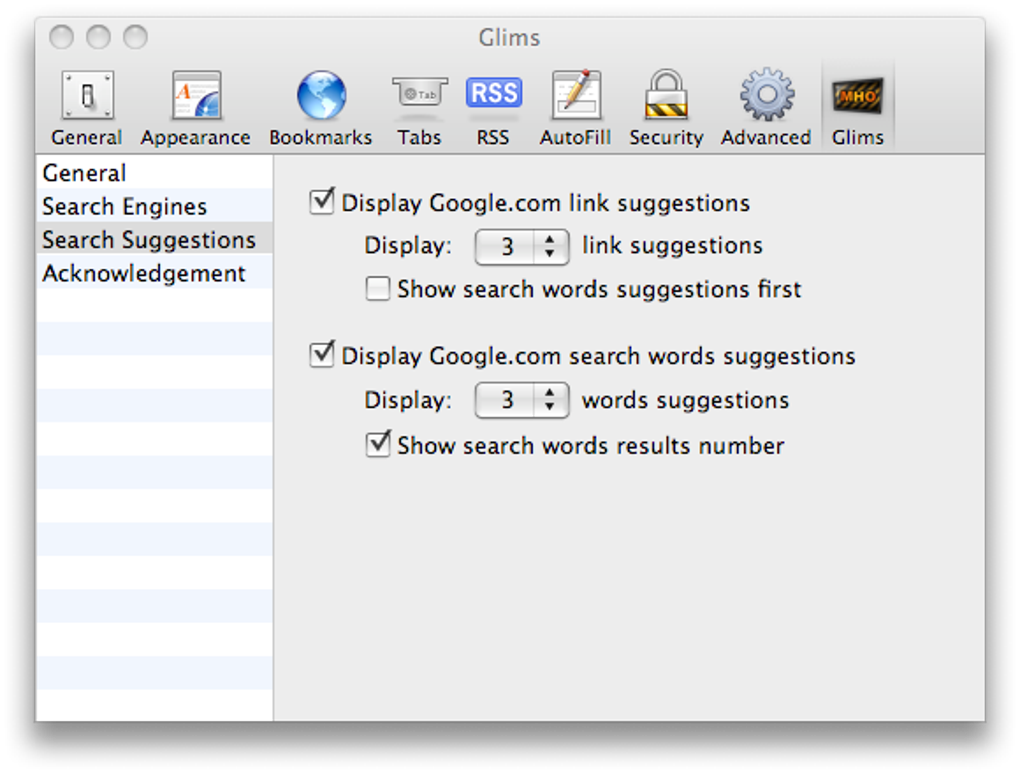Open the AutoFill pencil icon
Screen dimensions: 1020x774
[x=575, y=97]
